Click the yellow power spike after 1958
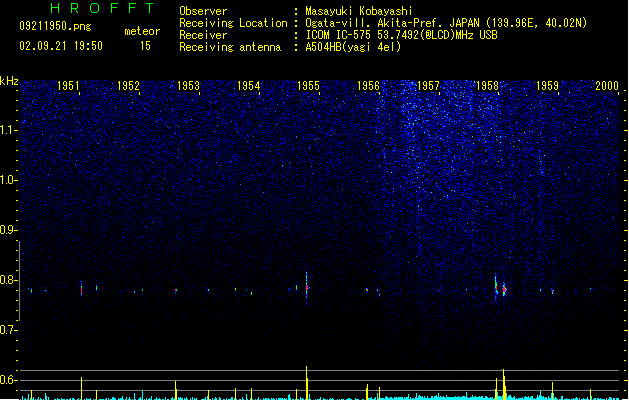This screenshot has width=629, height=400. click(504, 384)
